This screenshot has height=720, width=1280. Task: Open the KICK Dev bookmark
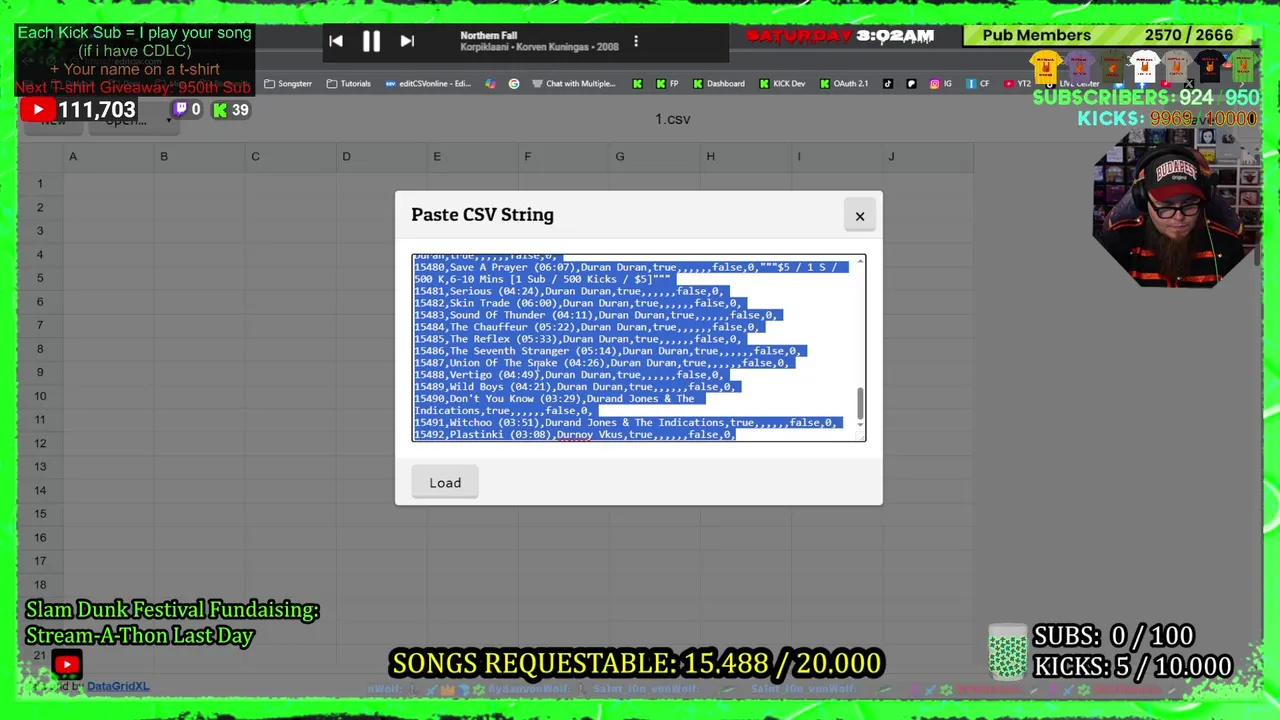pos(782,84)
